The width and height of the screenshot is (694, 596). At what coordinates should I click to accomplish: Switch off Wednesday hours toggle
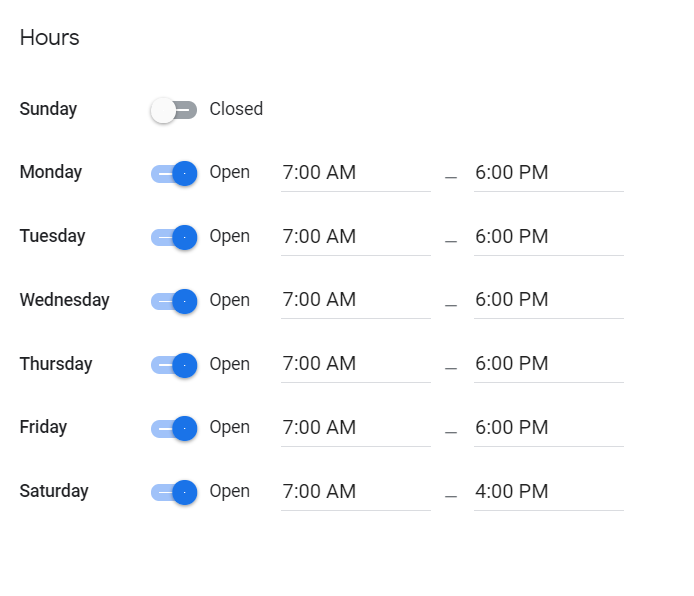point(174,301)
